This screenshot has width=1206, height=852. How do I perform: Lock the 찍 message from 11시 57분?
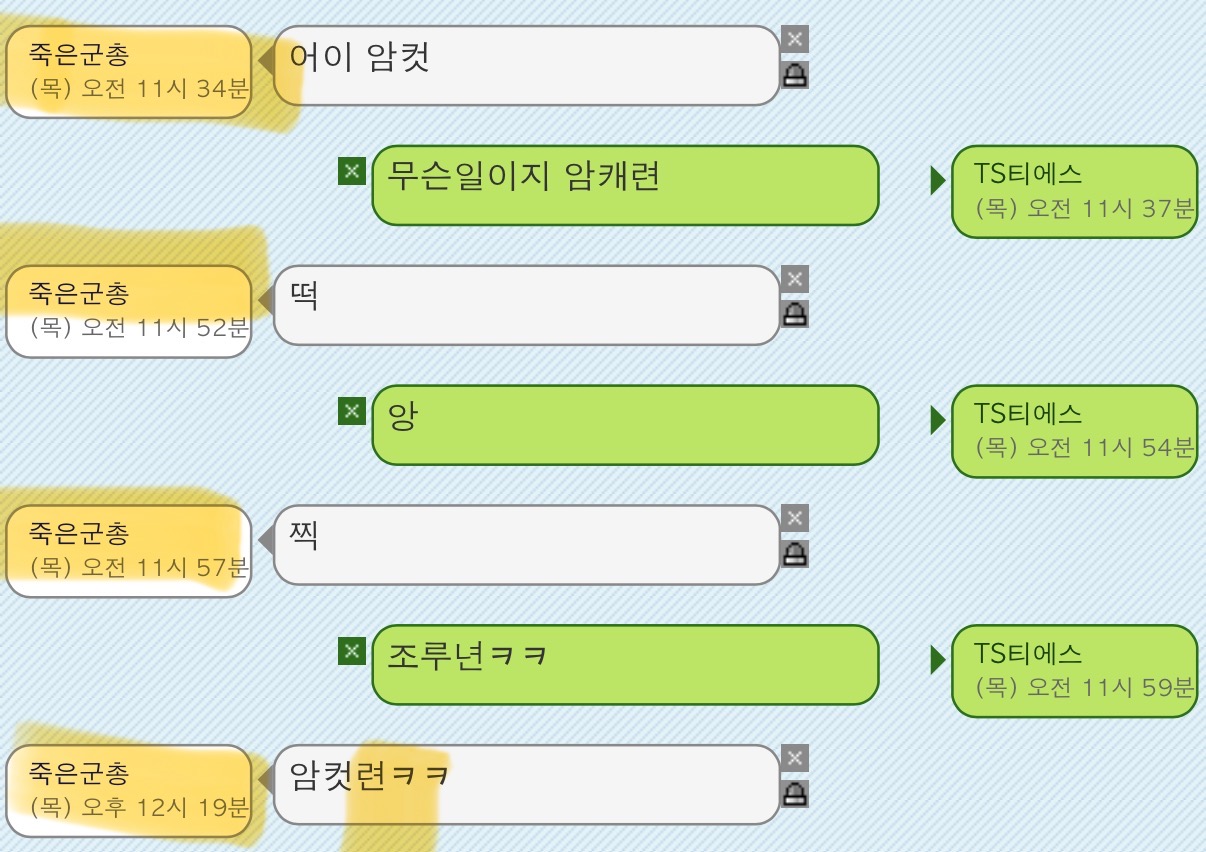pos(794,553)
